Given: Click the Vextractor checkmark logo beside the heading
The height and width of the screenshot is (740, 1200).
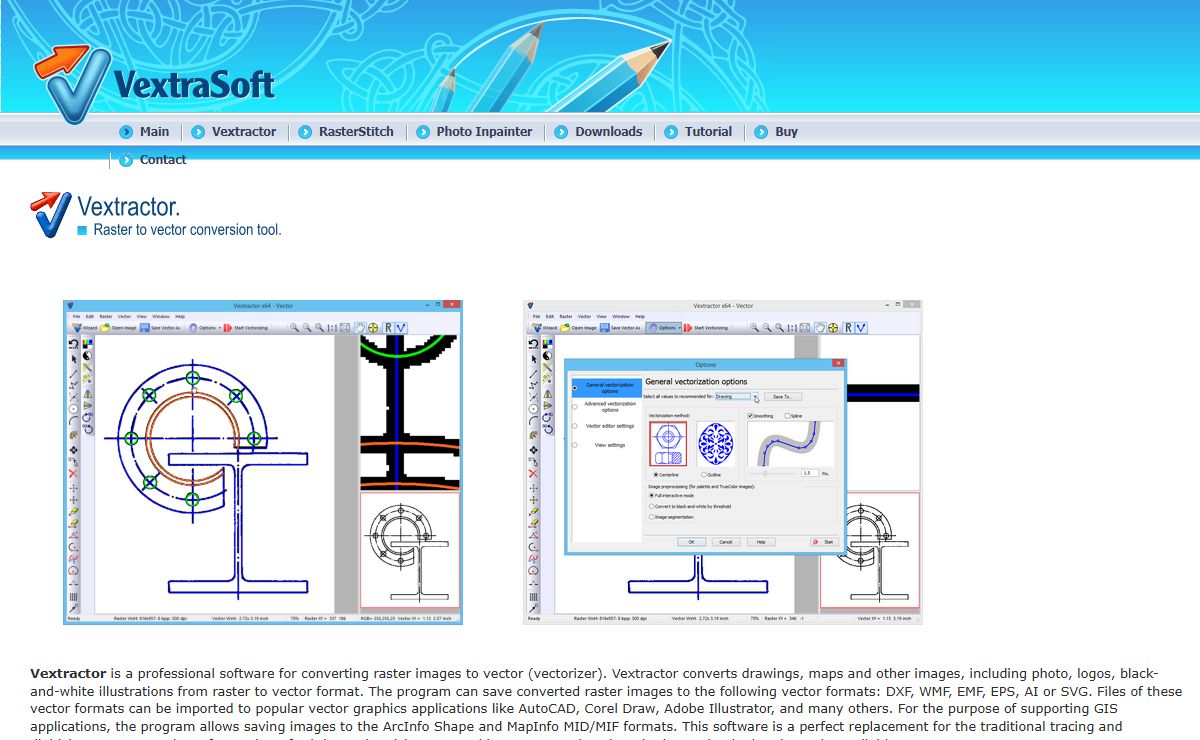Looking at the screenshot, I should 52,213.
